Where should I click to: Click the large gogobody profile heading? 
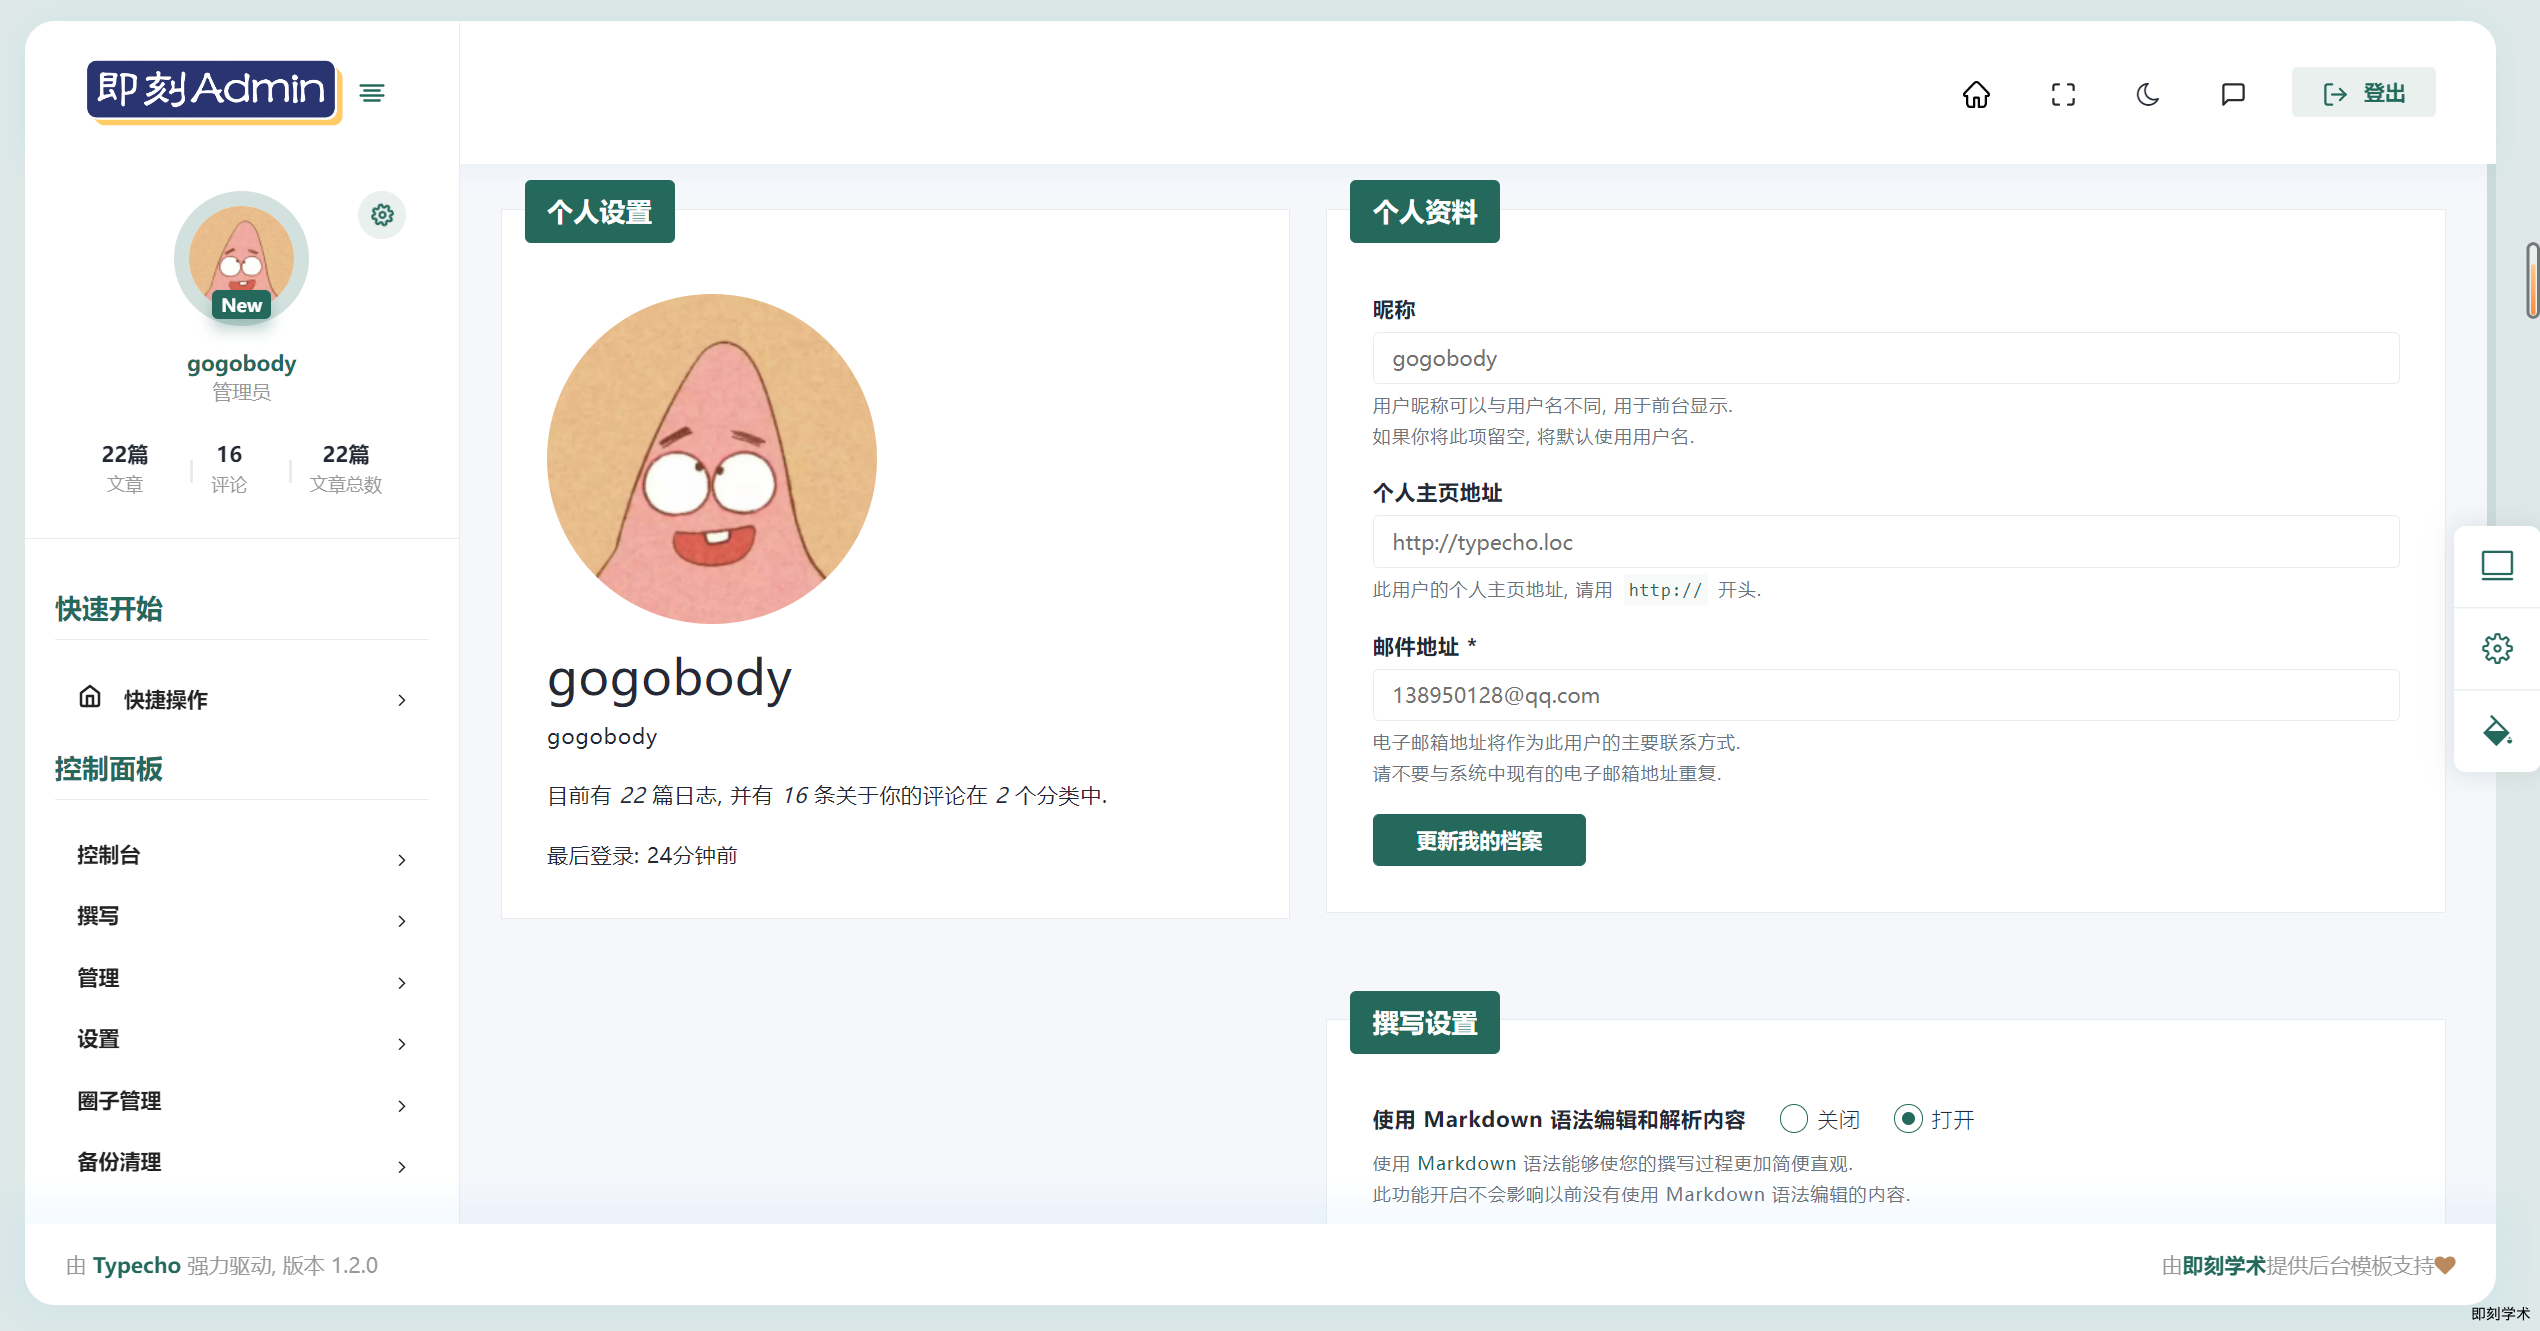coord(669,680)
